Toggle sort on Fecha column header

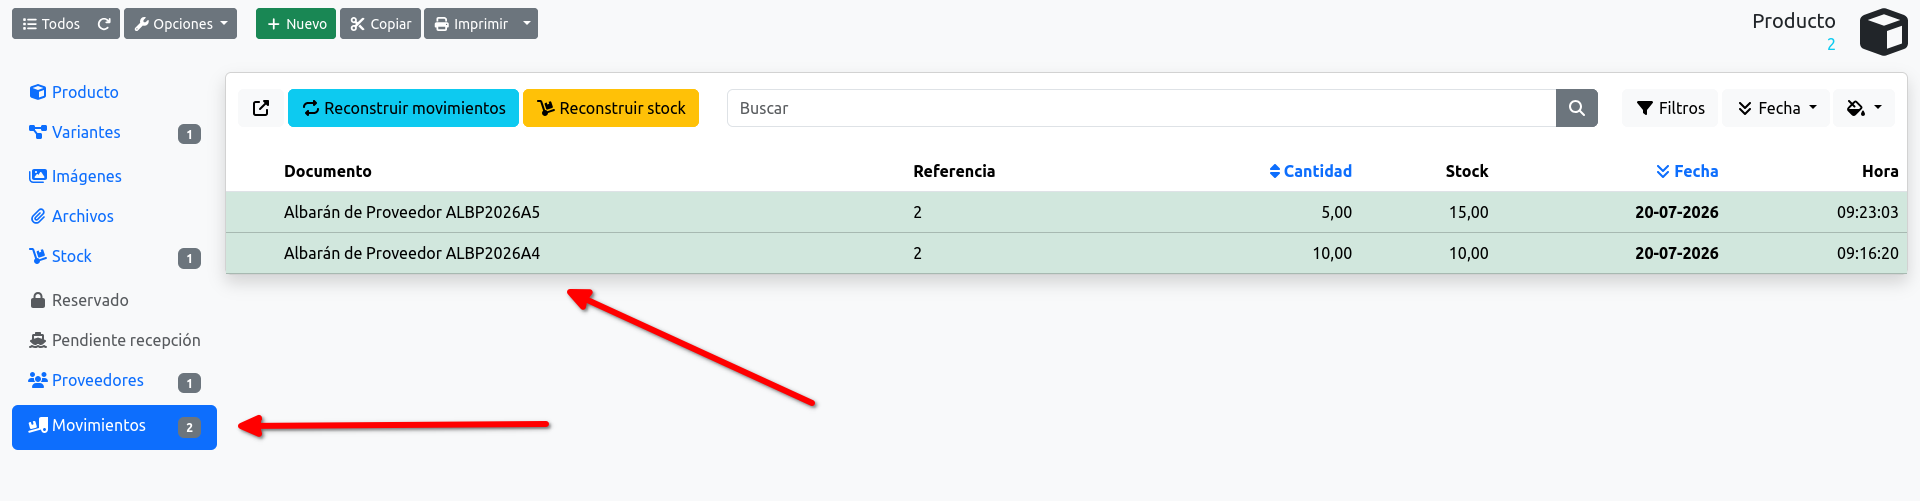(x=1687, y=171)
